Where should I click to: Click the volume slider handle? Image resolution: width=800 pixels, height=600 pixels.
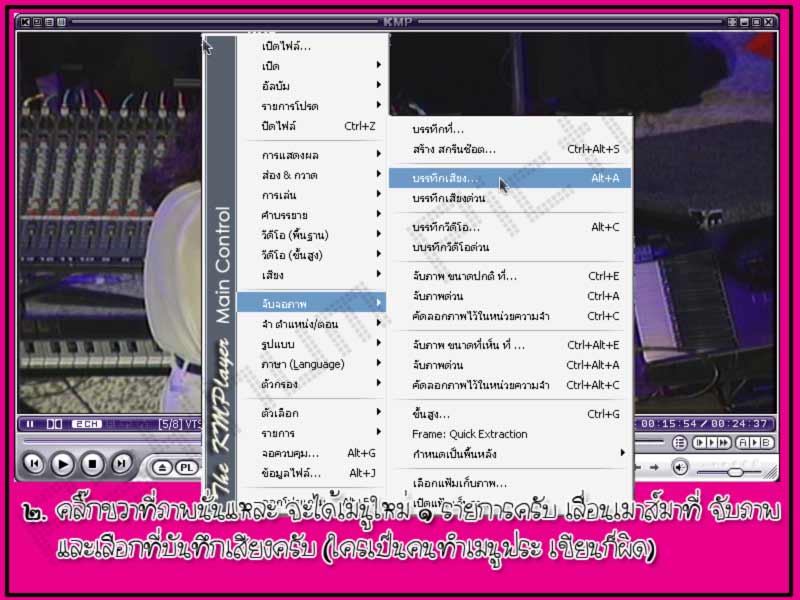click(735, 472)
